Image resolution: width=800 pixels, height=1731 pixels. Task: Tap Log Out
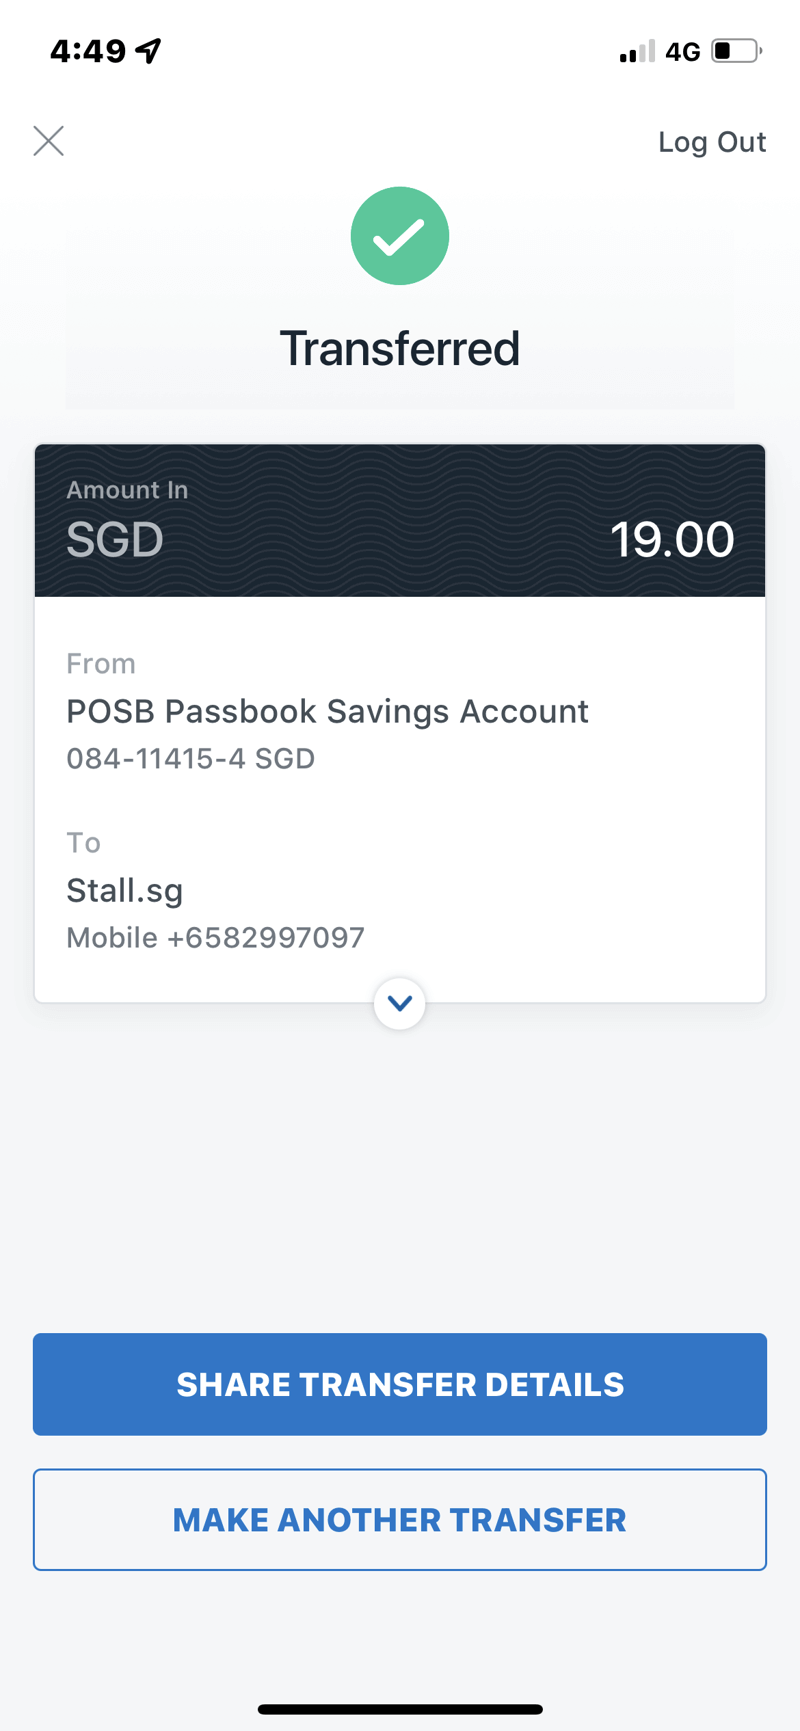click(x=711, y=142)
